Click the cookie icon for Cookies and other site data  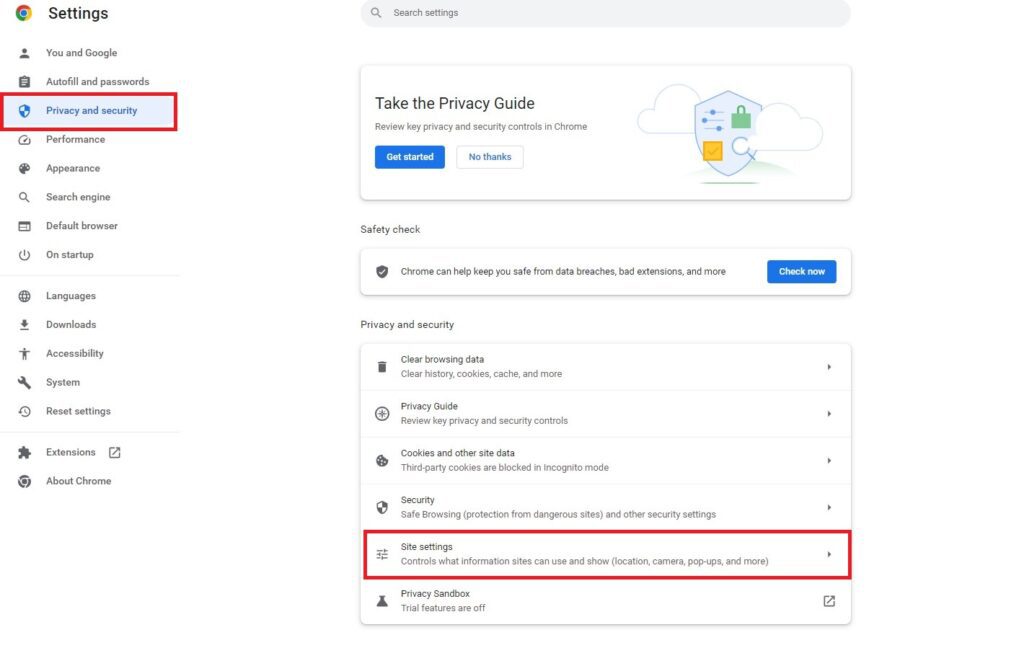tap(382, 461)
